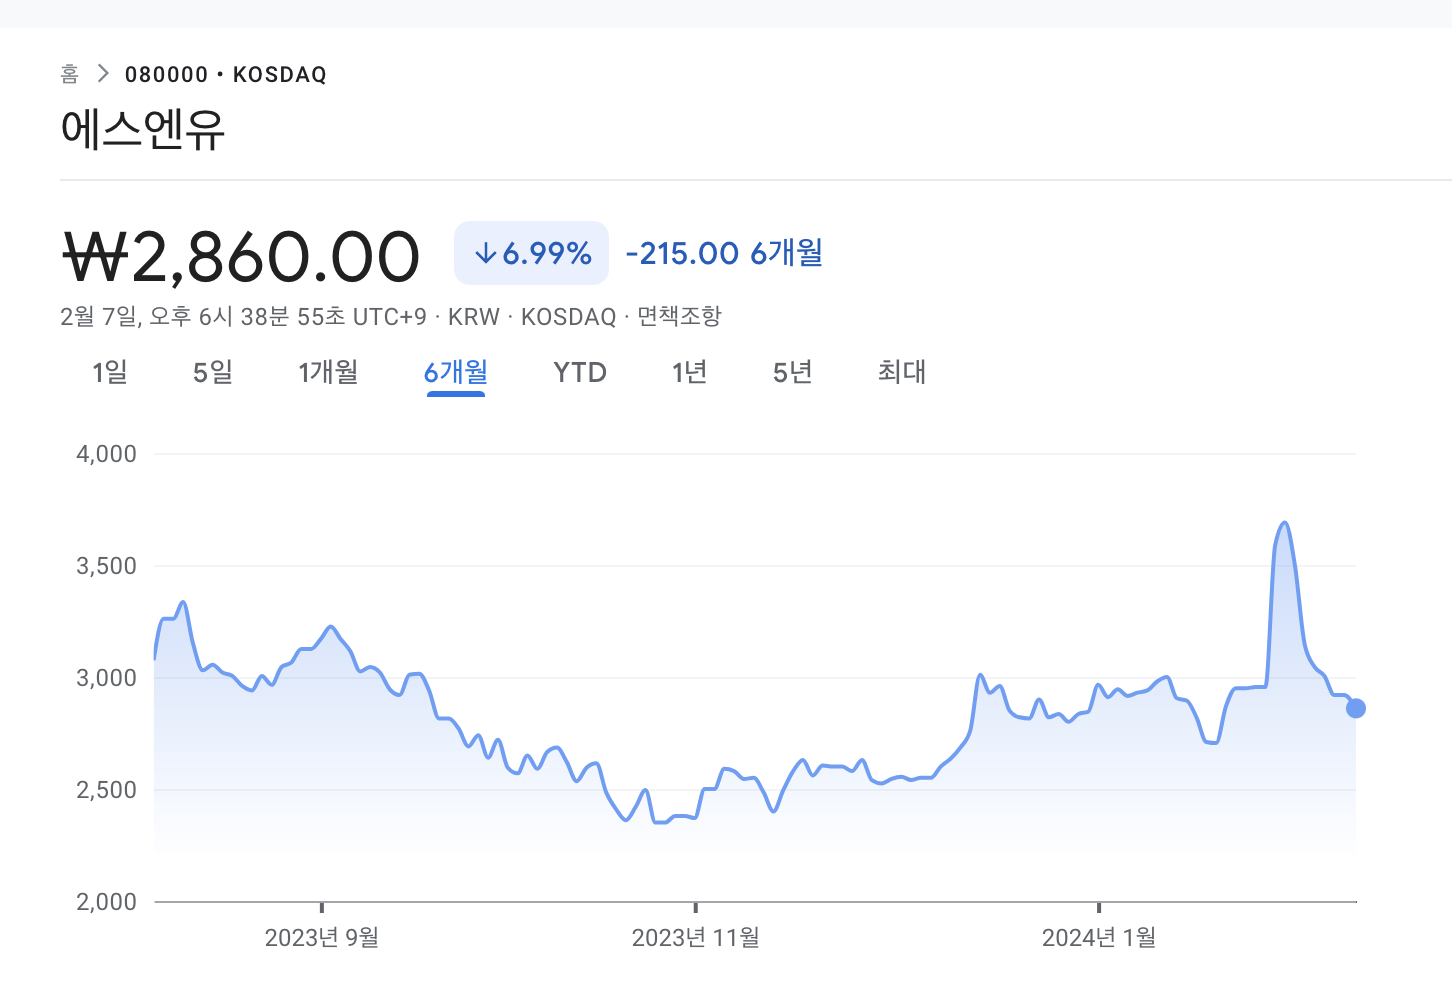Click the latest price dot on chart
1452x982 pixels.
coord(1356,708)
